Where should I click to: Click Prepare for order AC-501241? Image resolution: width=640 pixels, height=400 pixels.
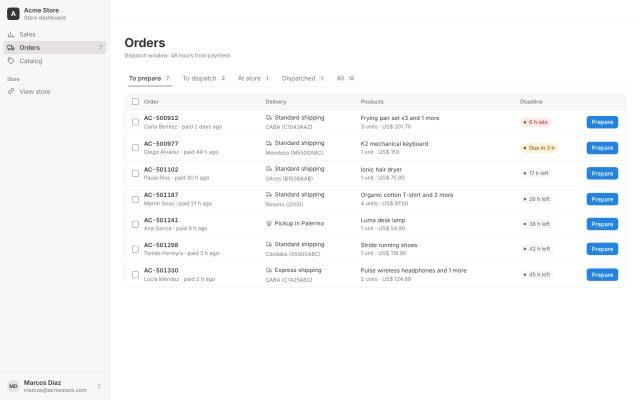[x=602, y=224]
